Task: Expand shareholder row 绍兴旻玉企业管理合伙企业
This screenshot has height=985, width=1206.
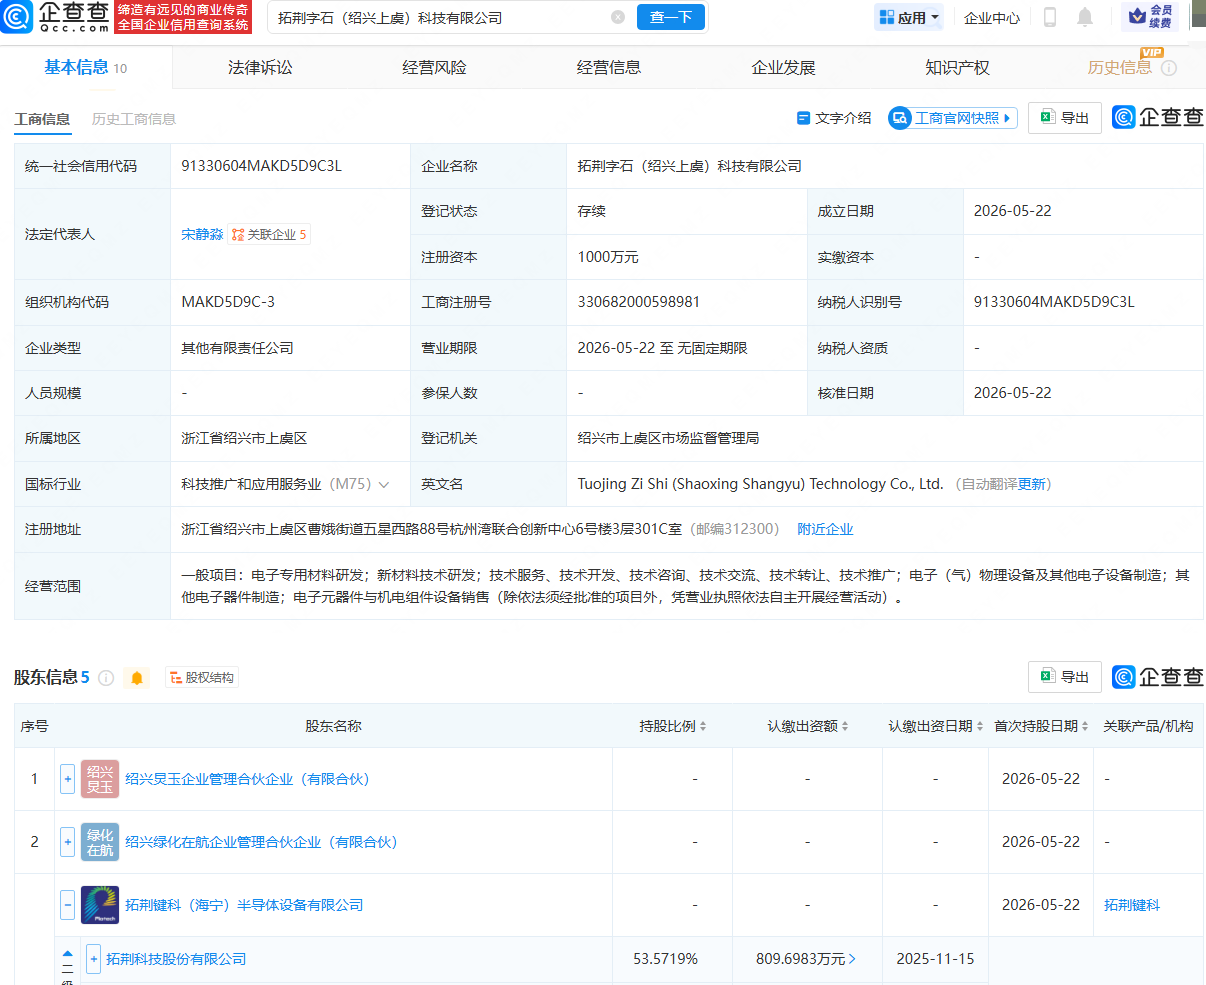Action: click(68, 779)
